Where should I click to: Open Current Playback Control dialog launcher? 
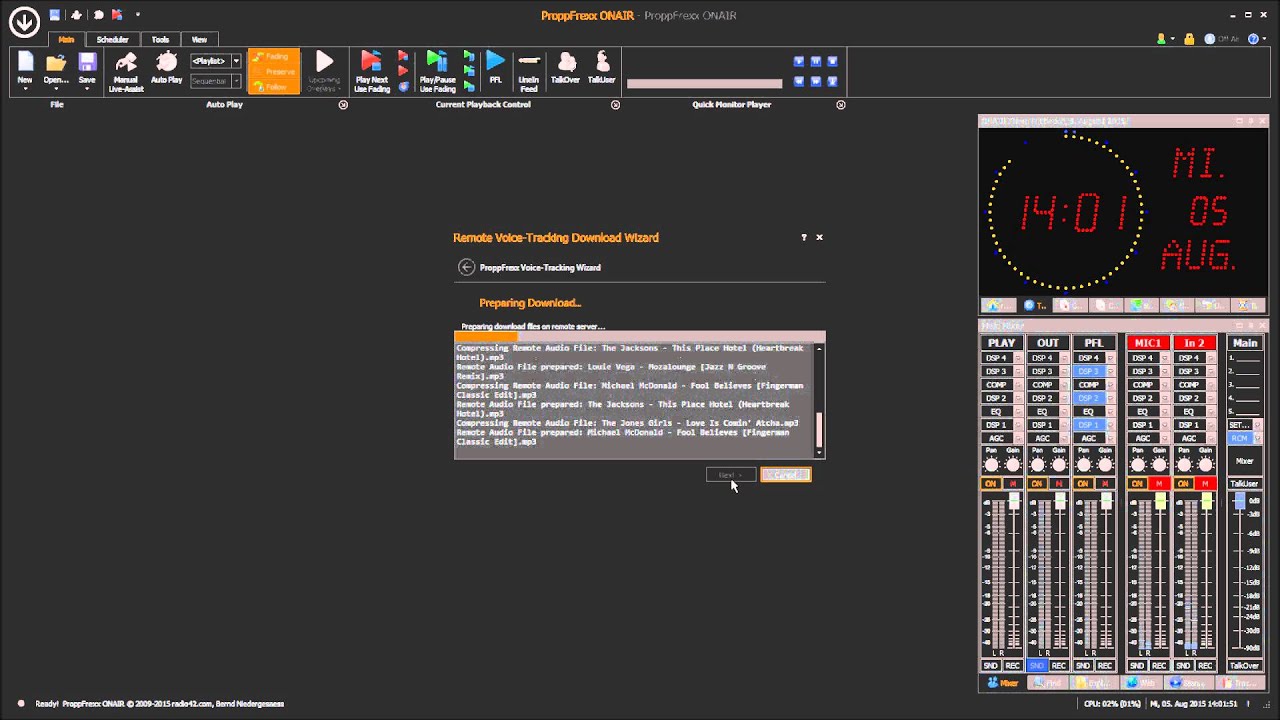coord(615,104)
